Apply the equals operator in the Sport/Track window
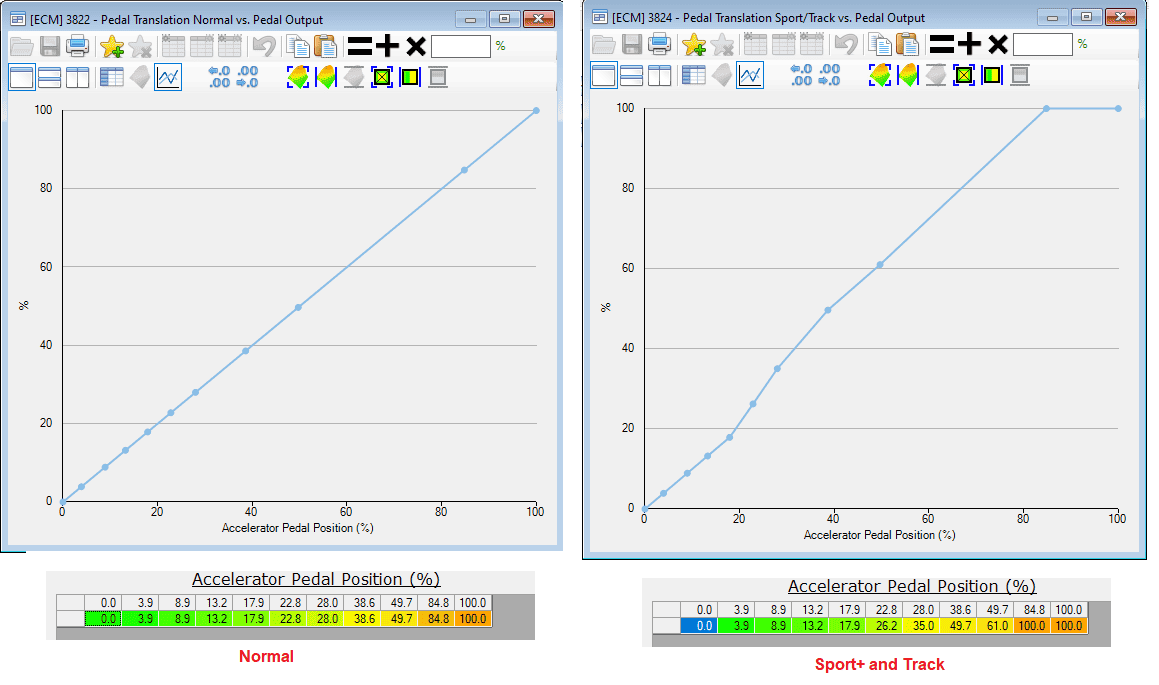Screen dimensions: 1159x685 (x=942, y=44)
